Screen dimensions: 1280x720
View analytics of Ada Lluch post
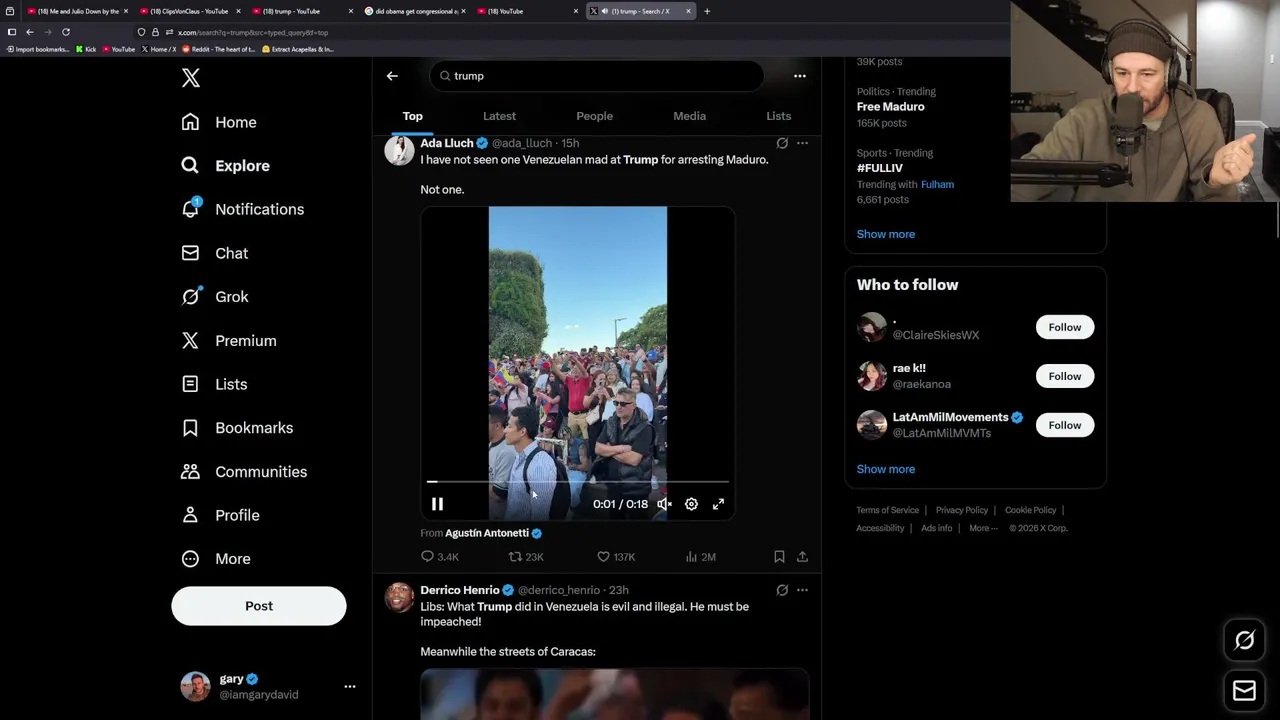point(700,557)
